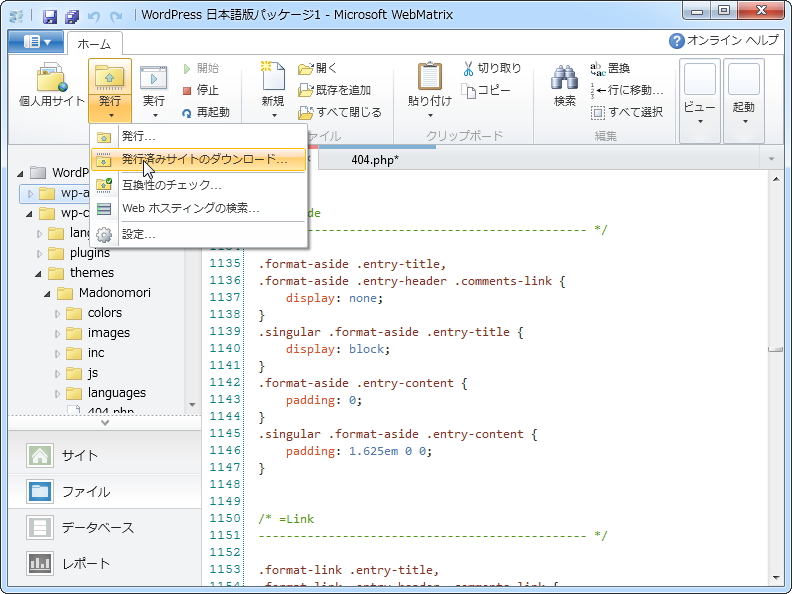The height and width of the screenshot is (594, 792).
Task: Choose 発行... from the publish menu
Action: (x=199, y=136)
